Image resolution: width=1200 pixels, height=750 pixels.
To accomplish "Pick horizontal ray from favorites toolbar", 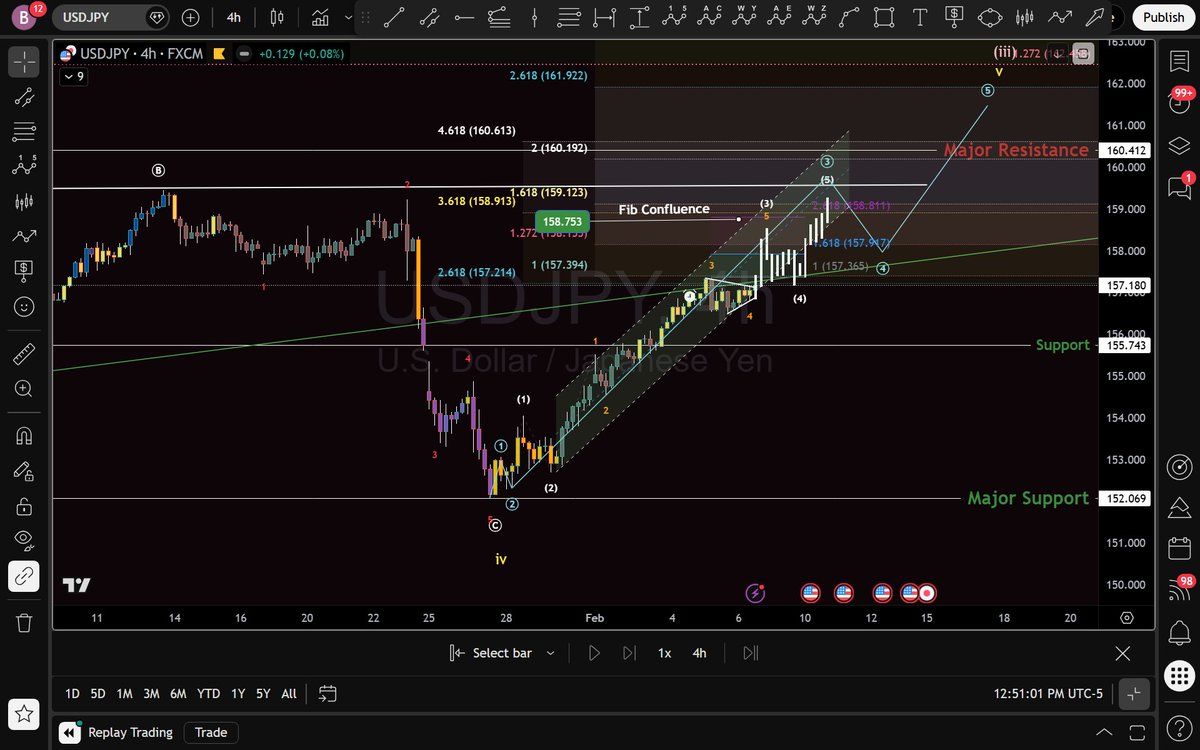I will (x=462, y=17).
